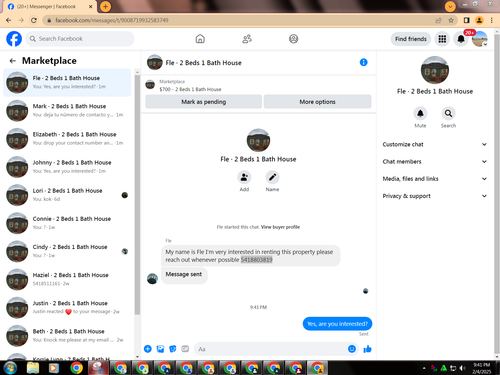500x375 pixels.
Task: Expand Chat members section
Action: (x=435, y=162)
